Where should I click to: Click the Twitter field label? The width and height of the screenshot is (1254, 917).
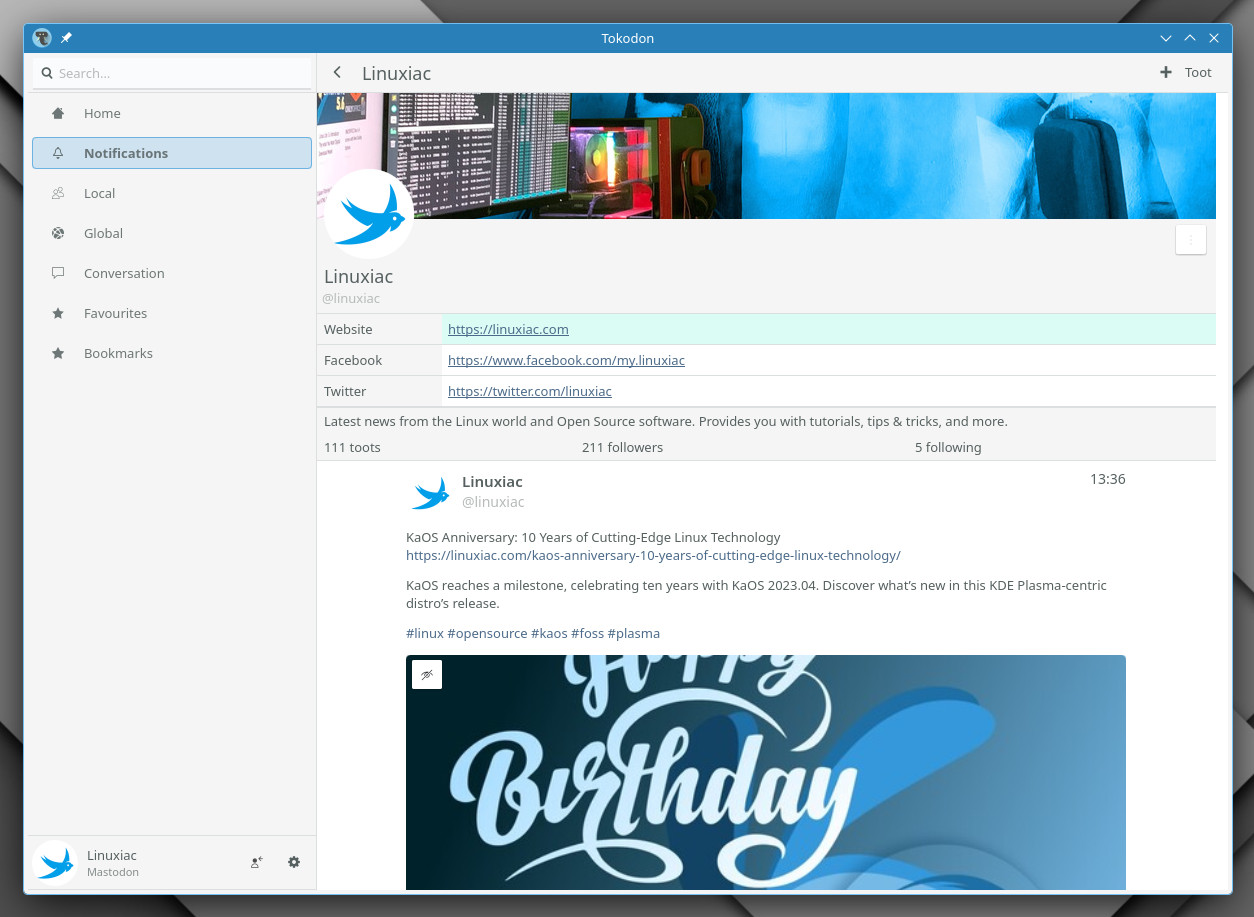345,391
